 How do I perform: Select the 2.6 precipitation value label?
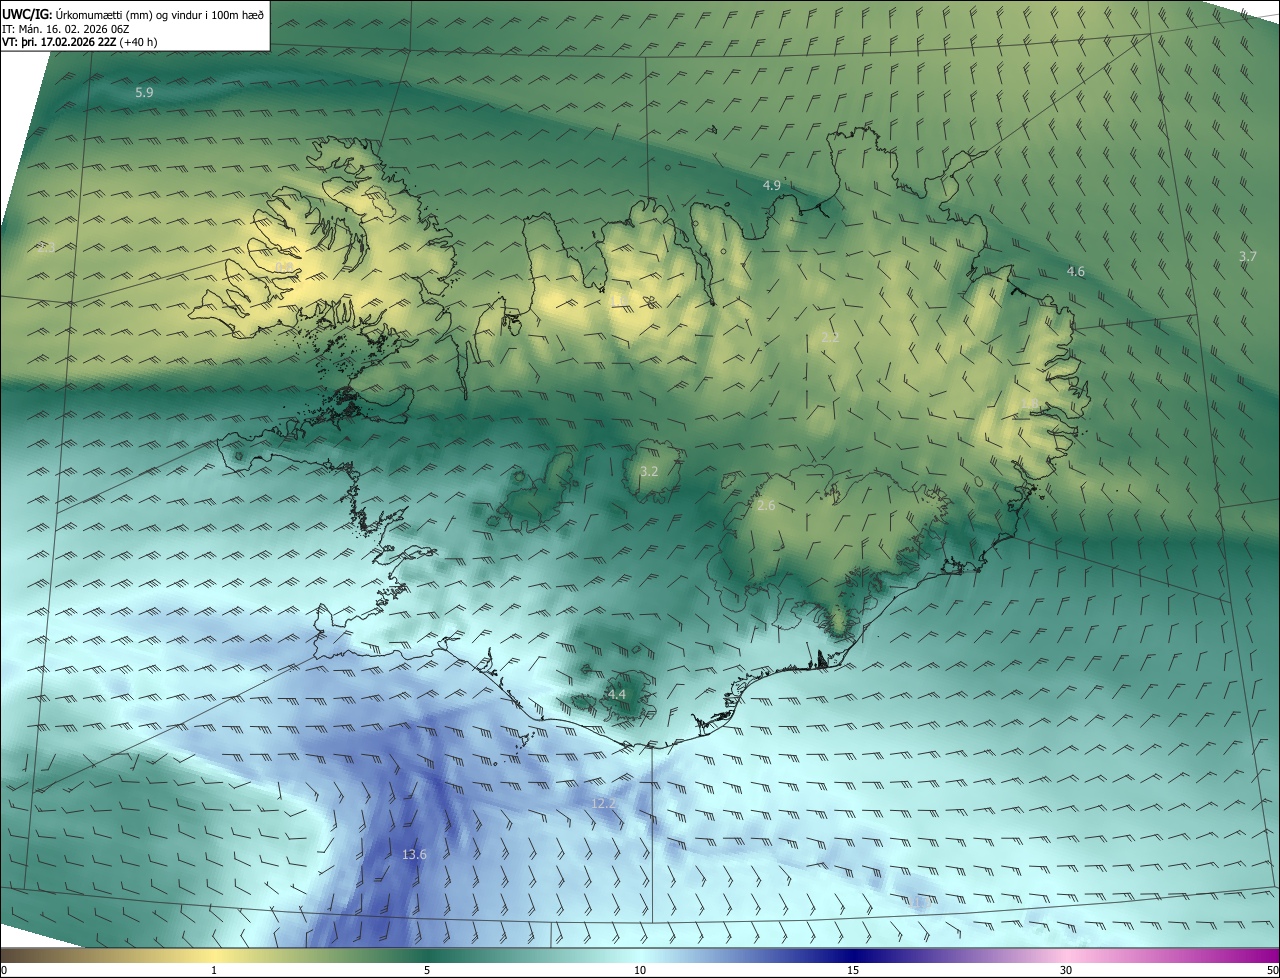click(x=766, y=506)
